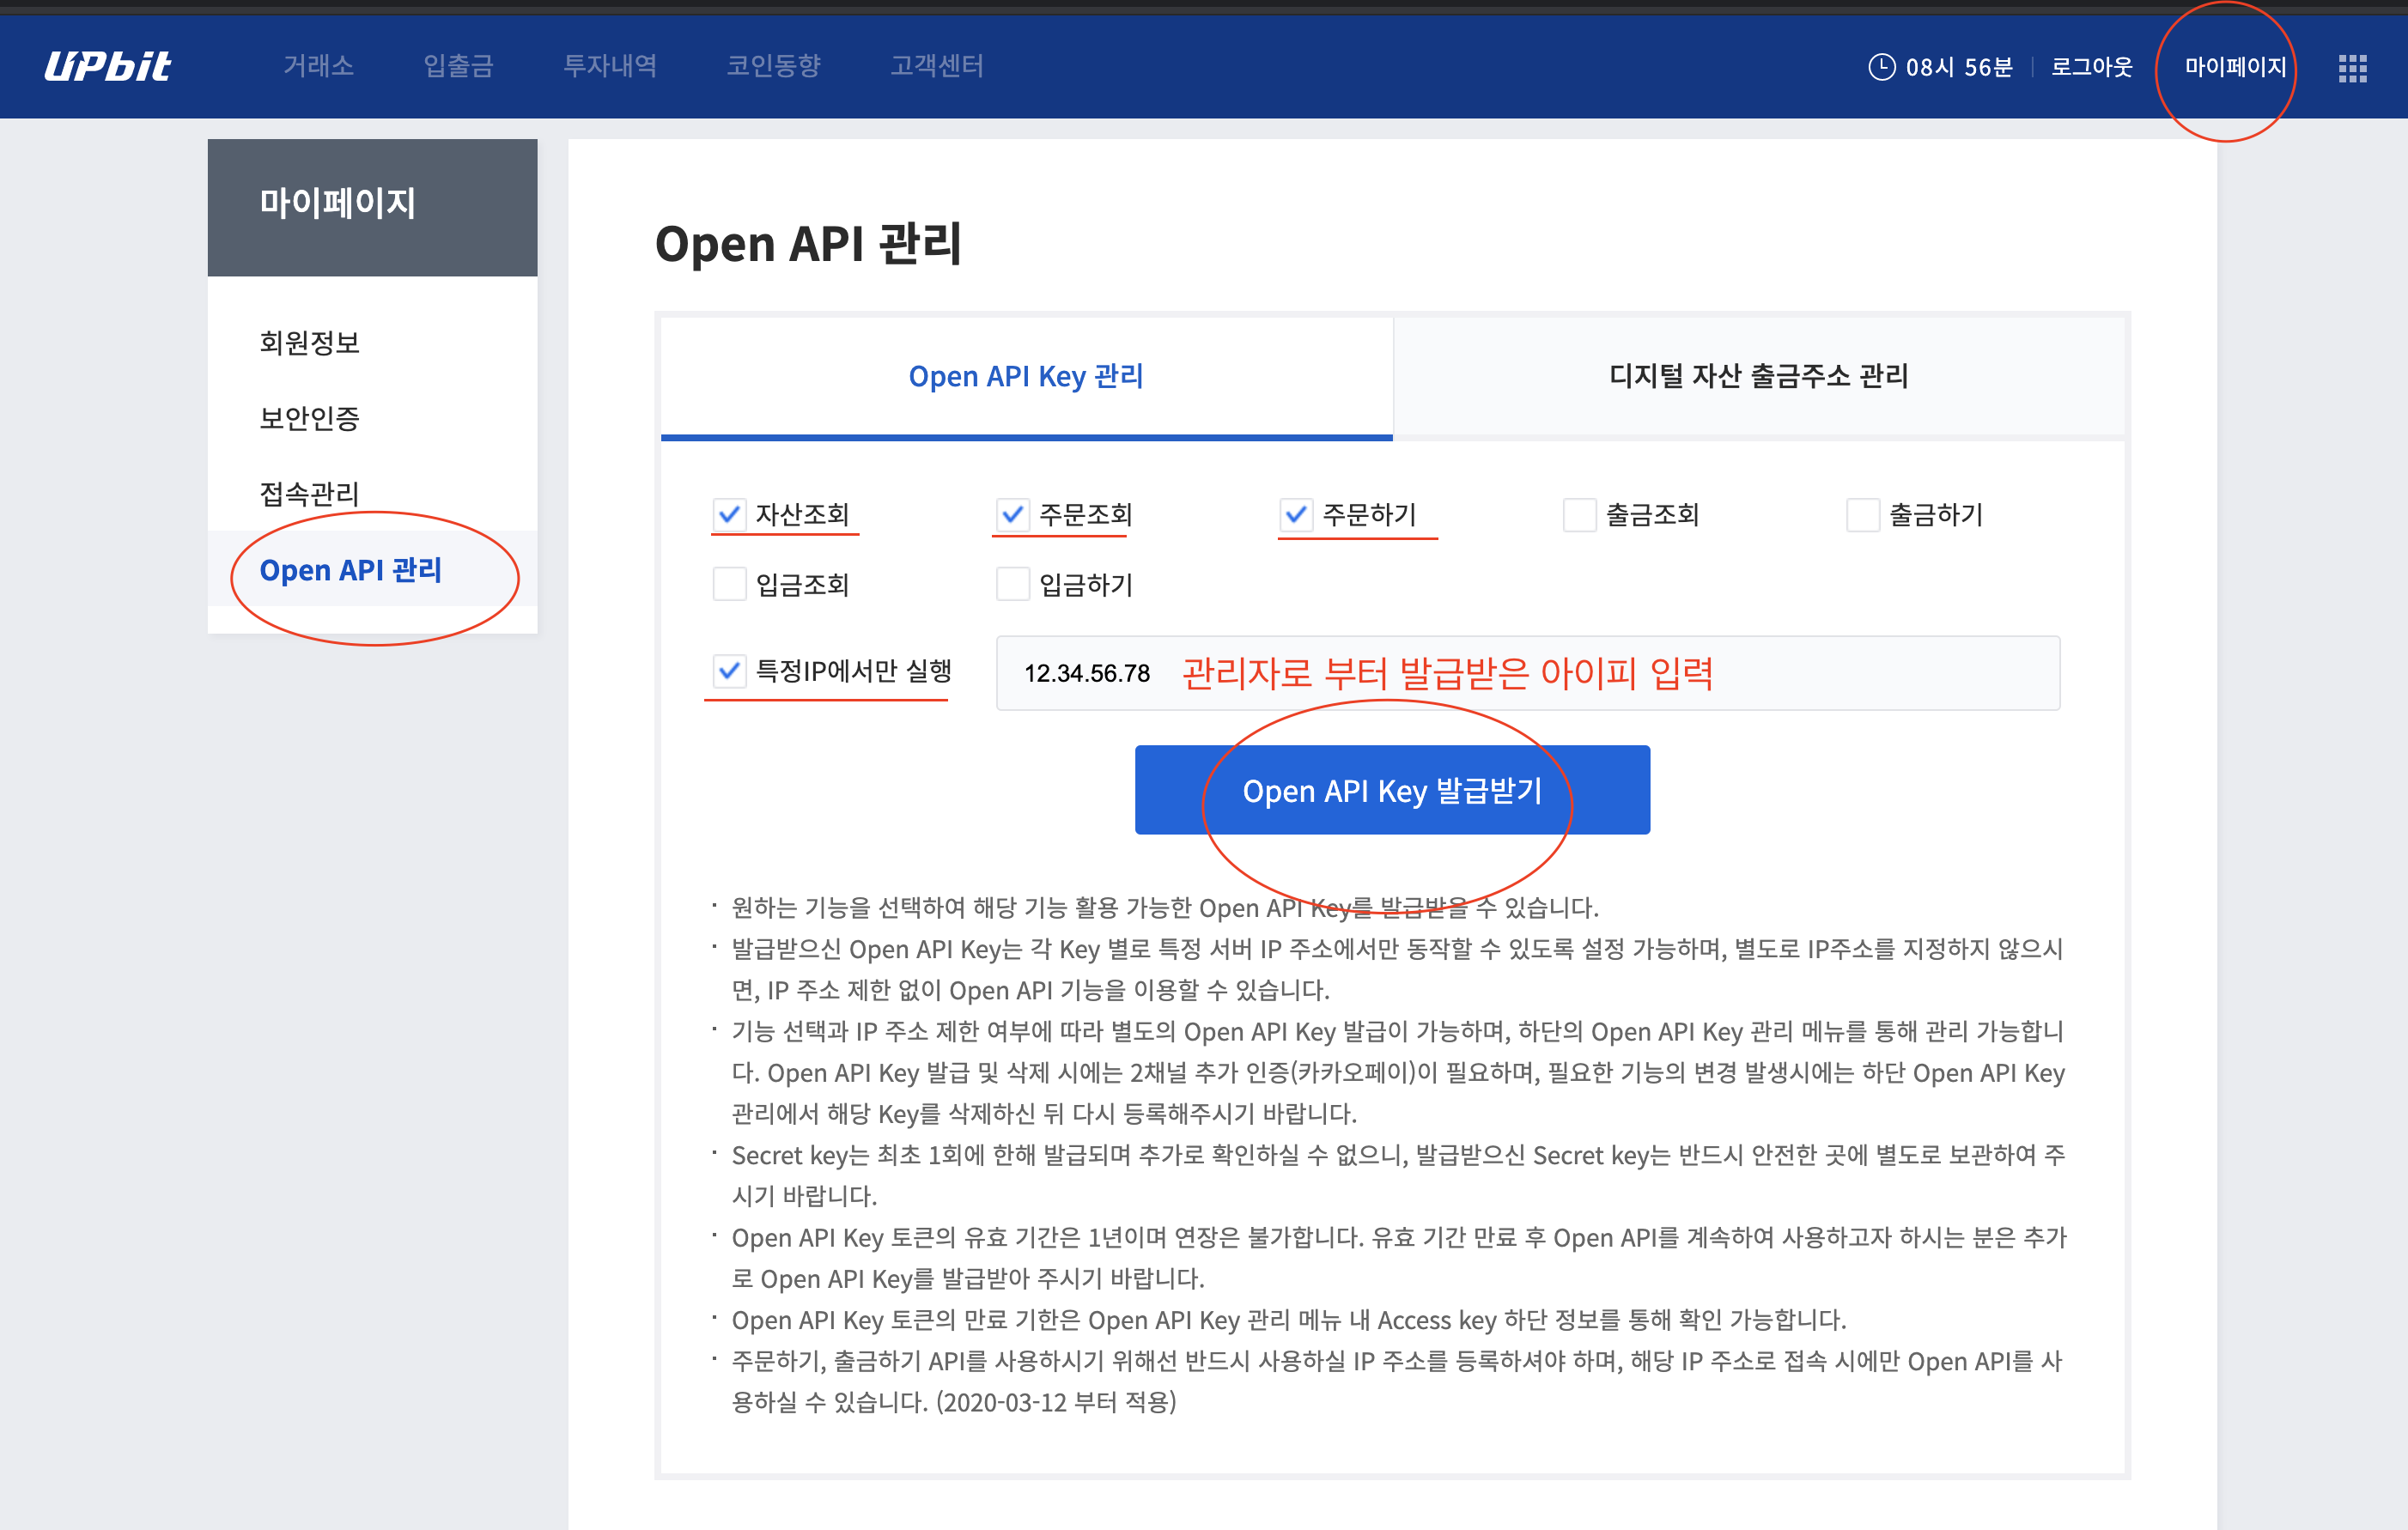Open the grid apps menu icon
The width and height of the screenshot is (2408, 1530).
2352,68
